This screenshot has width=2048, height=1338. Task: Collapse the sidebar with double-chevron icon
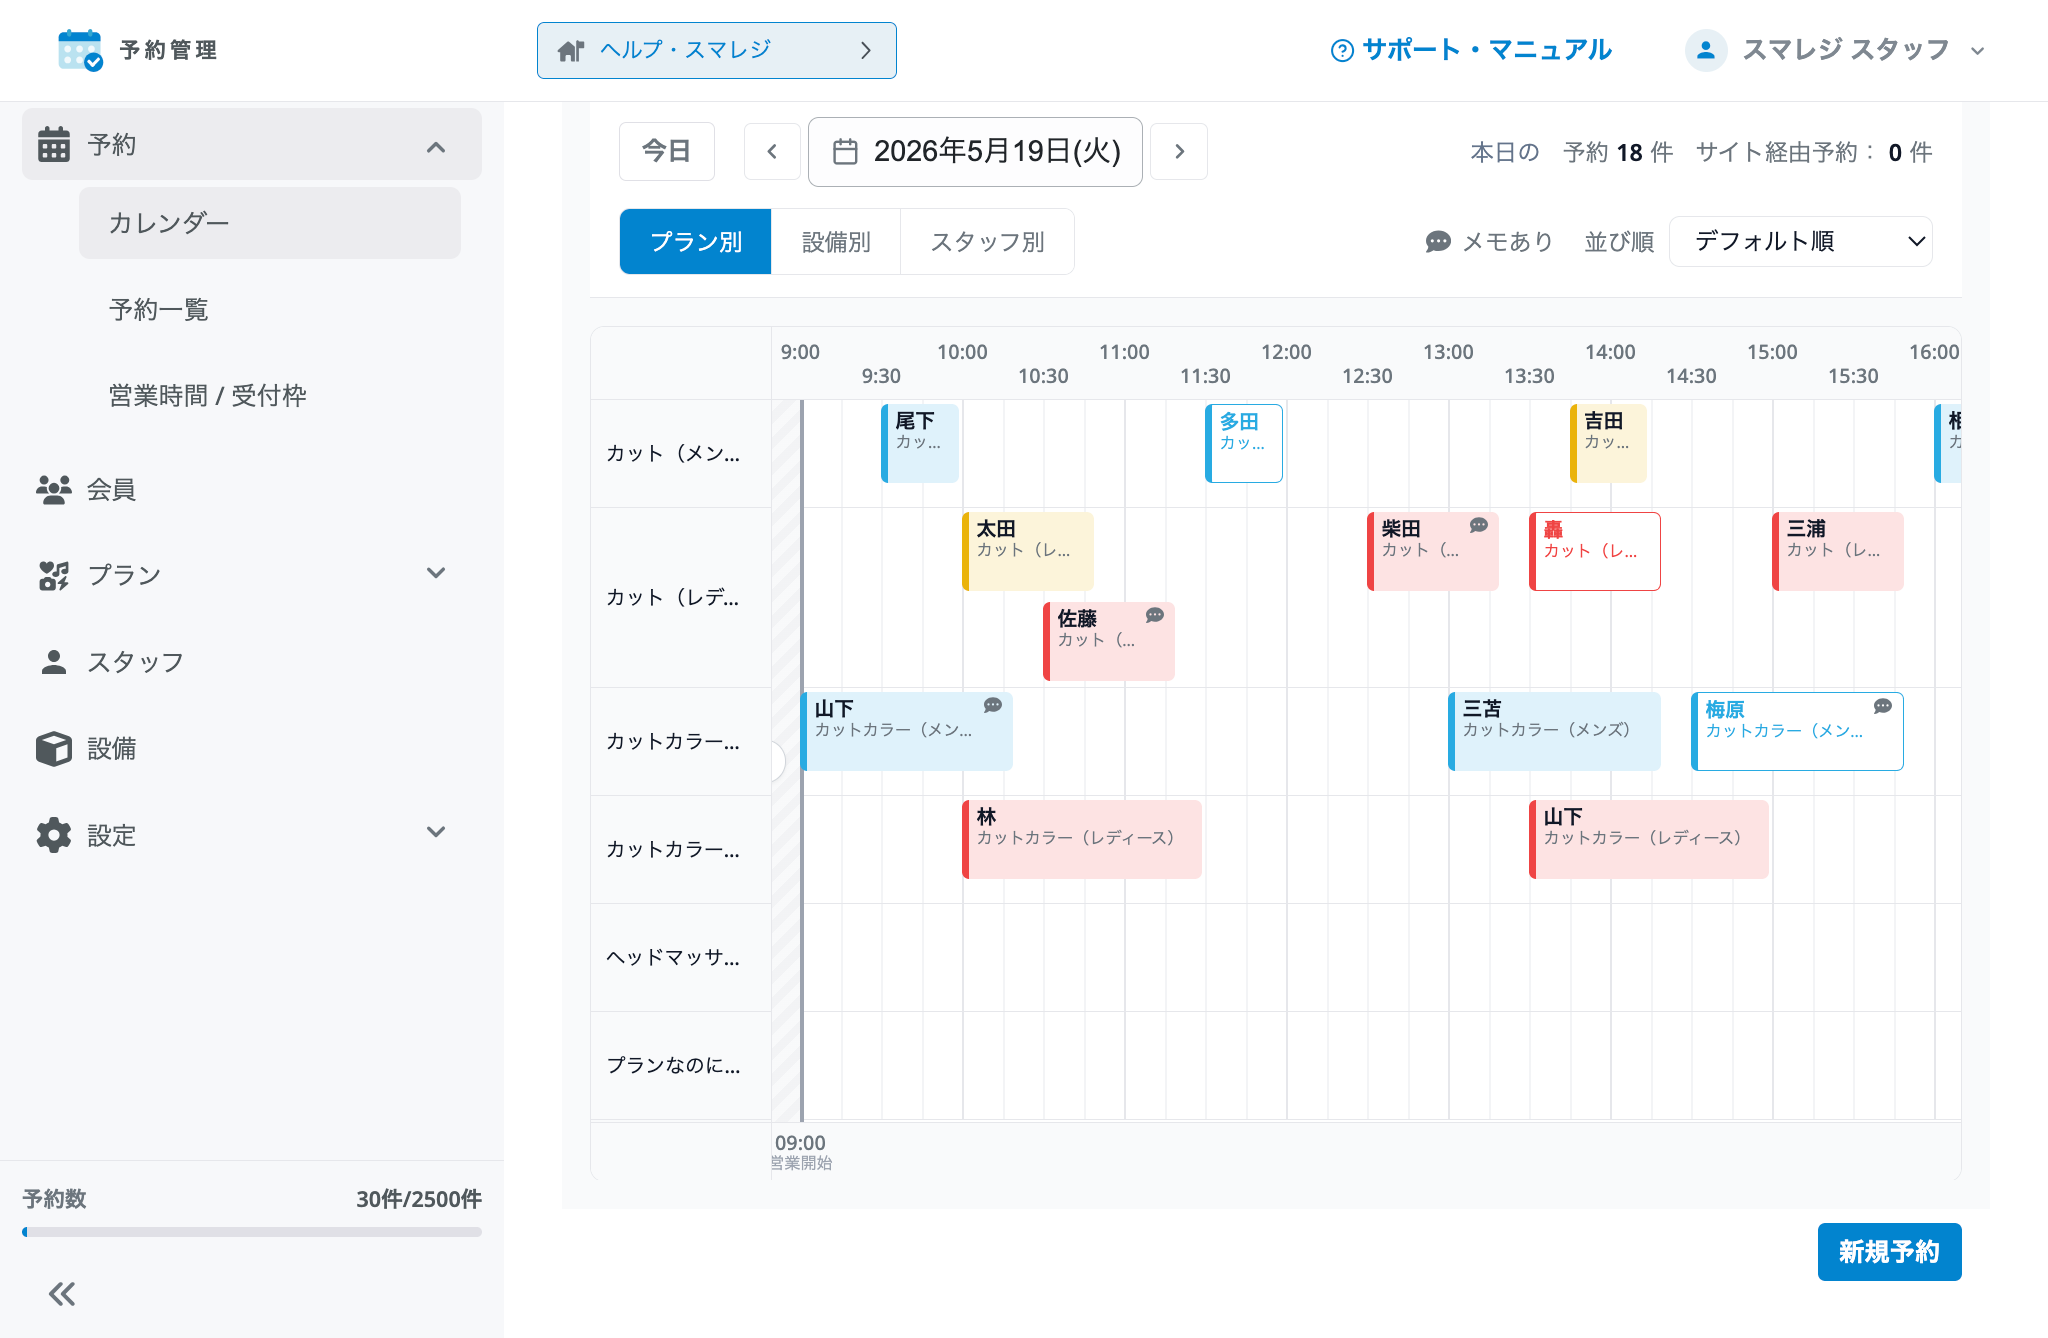pyautogui.click(x=62, y=1294)
